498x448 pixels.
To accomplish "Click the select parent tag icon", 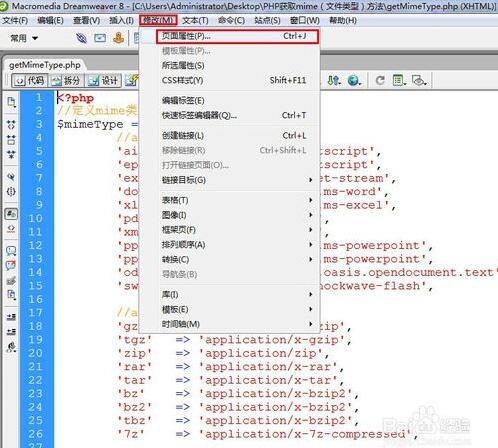I will [x=11, y=177].
